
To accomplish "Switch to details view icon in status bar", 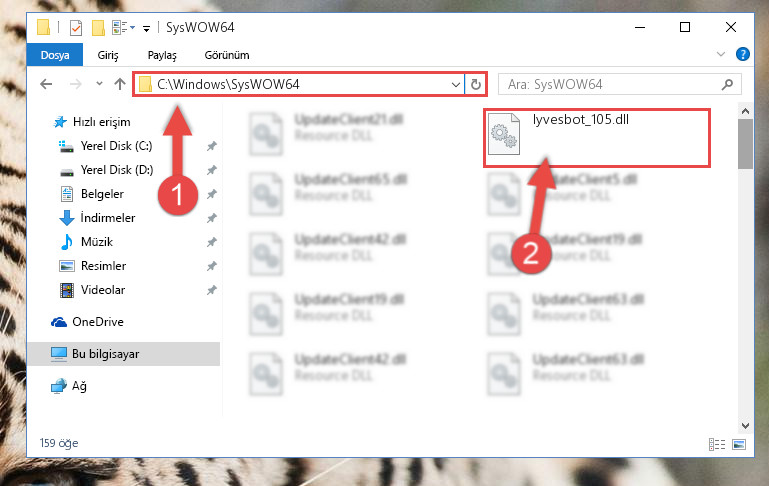I will click(717, 444).
